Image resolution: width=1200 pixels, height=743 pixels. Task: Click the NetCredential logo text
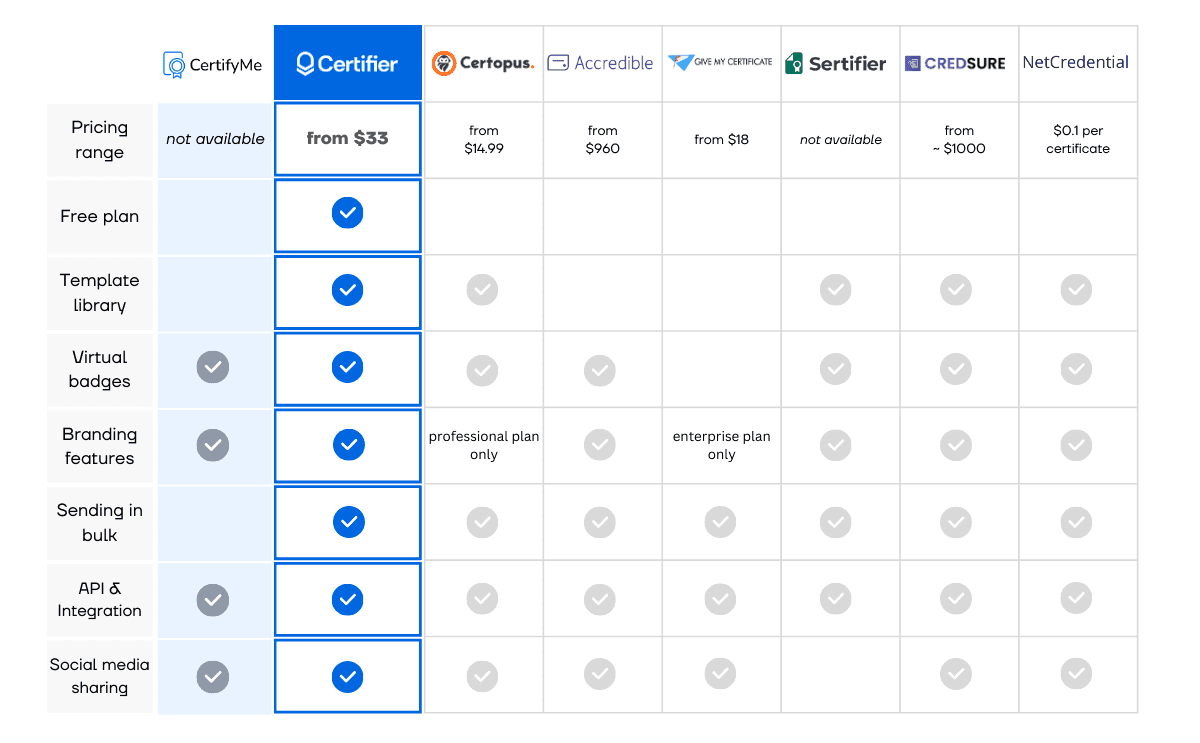click(1076, 62)
